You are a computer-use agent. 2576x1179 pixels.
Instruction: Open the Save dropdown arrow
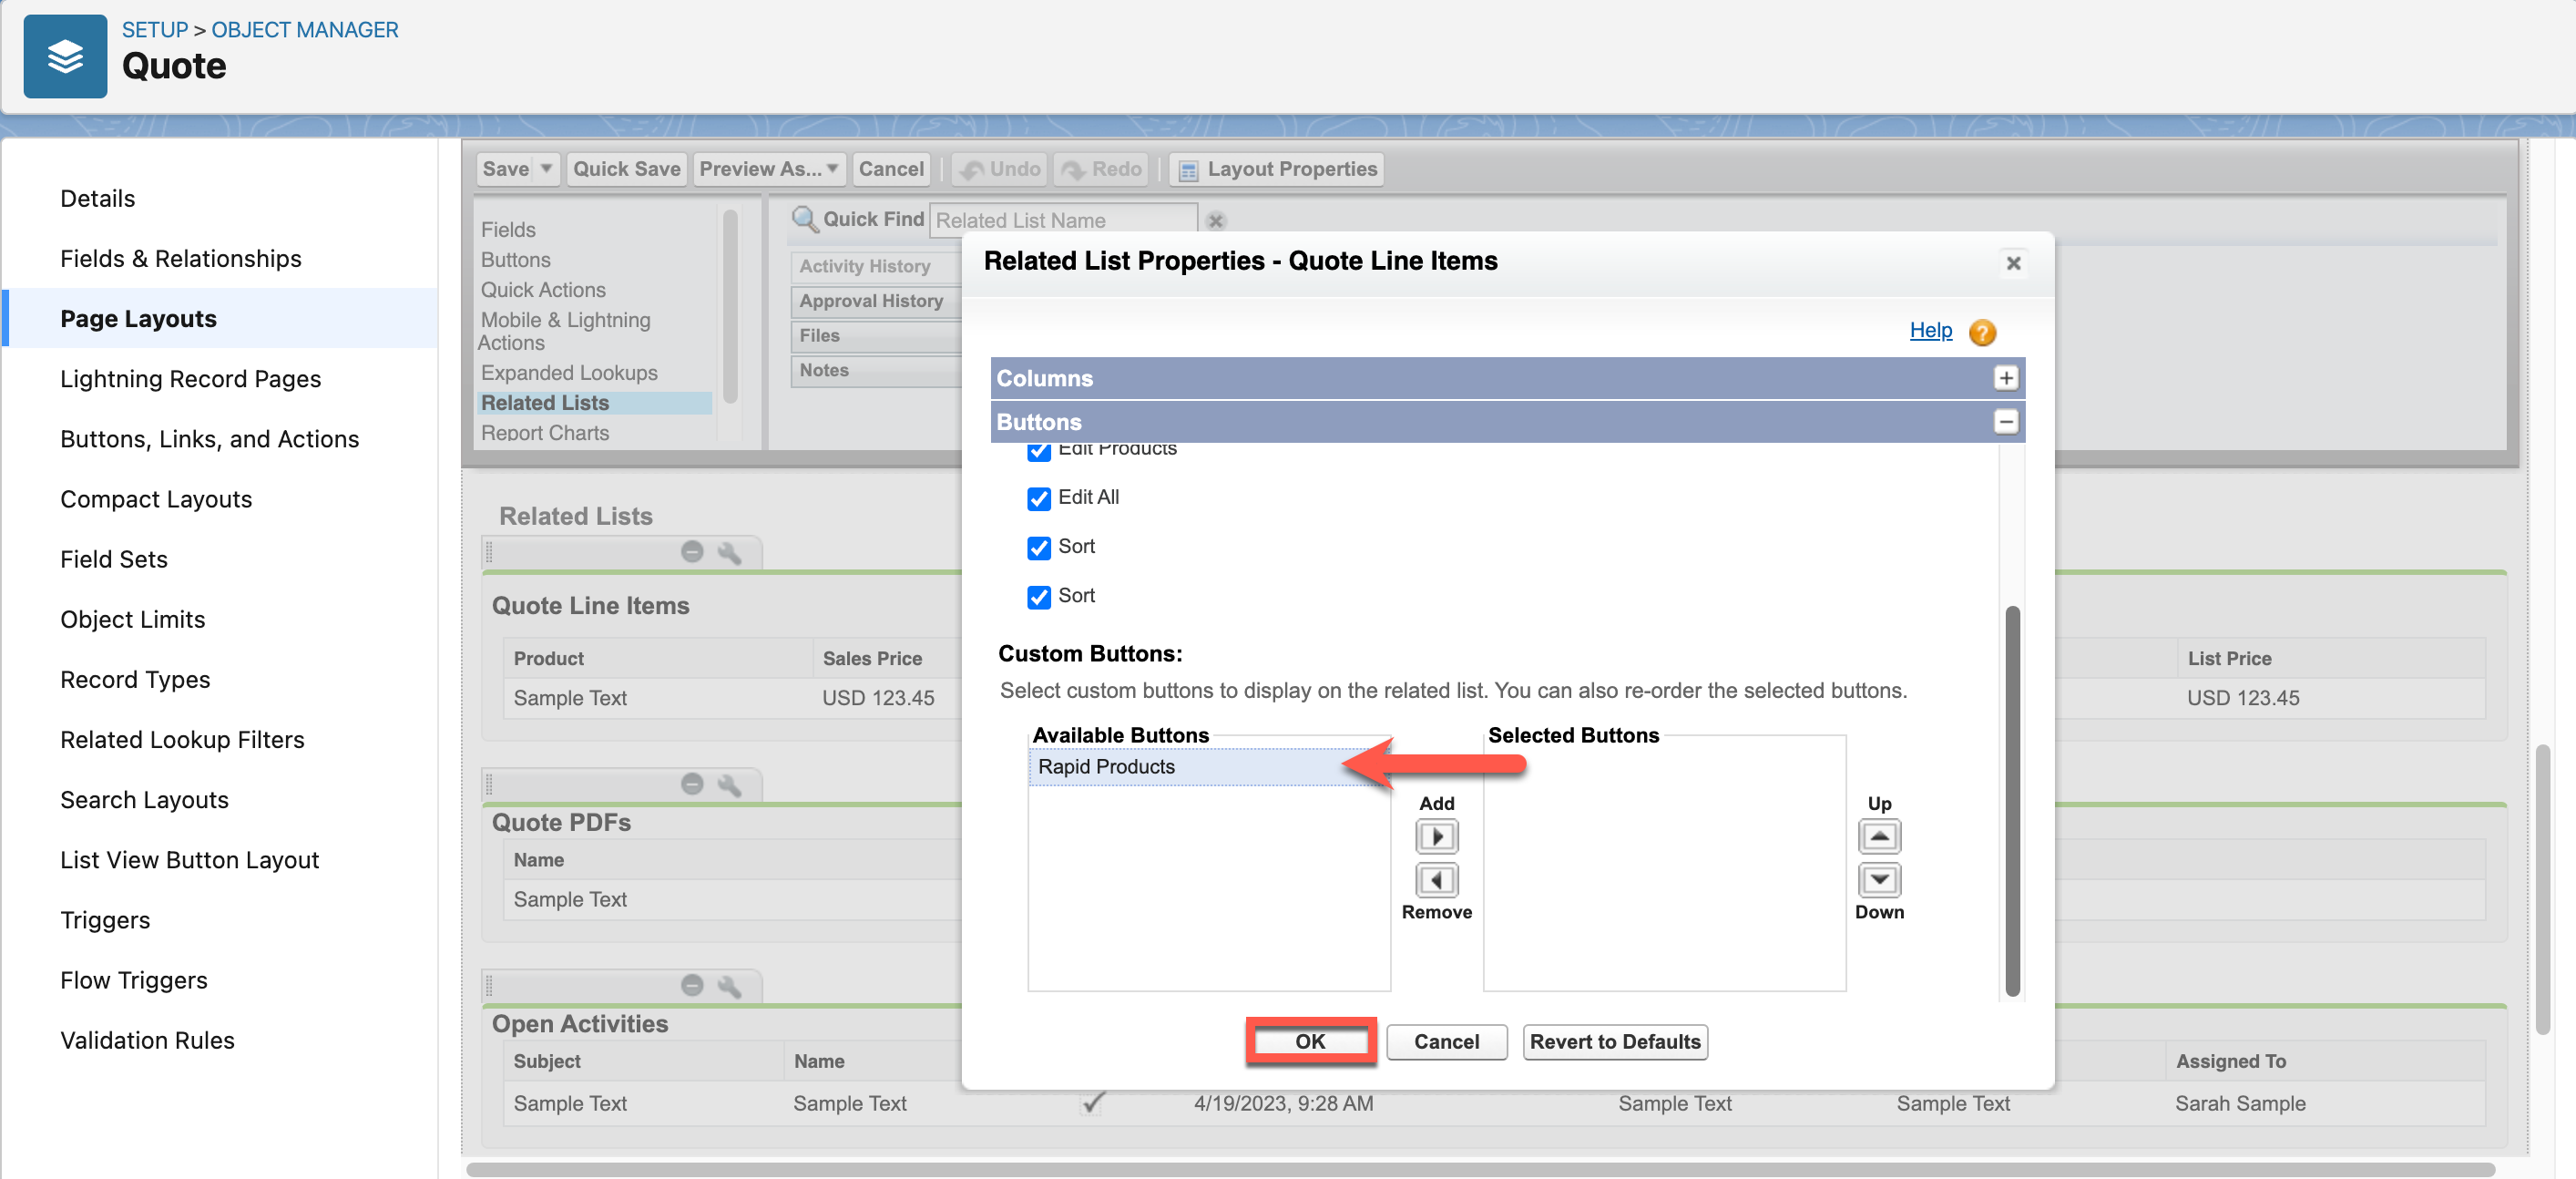(546, 169)
